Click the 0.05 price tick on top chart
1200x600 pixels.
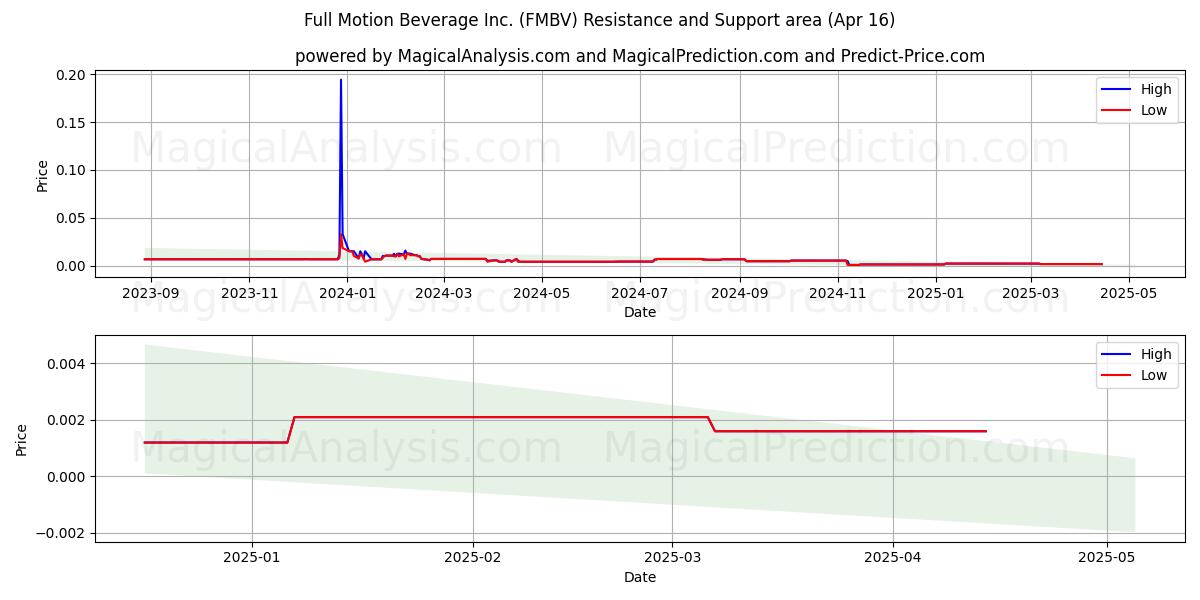coord(70,218)
